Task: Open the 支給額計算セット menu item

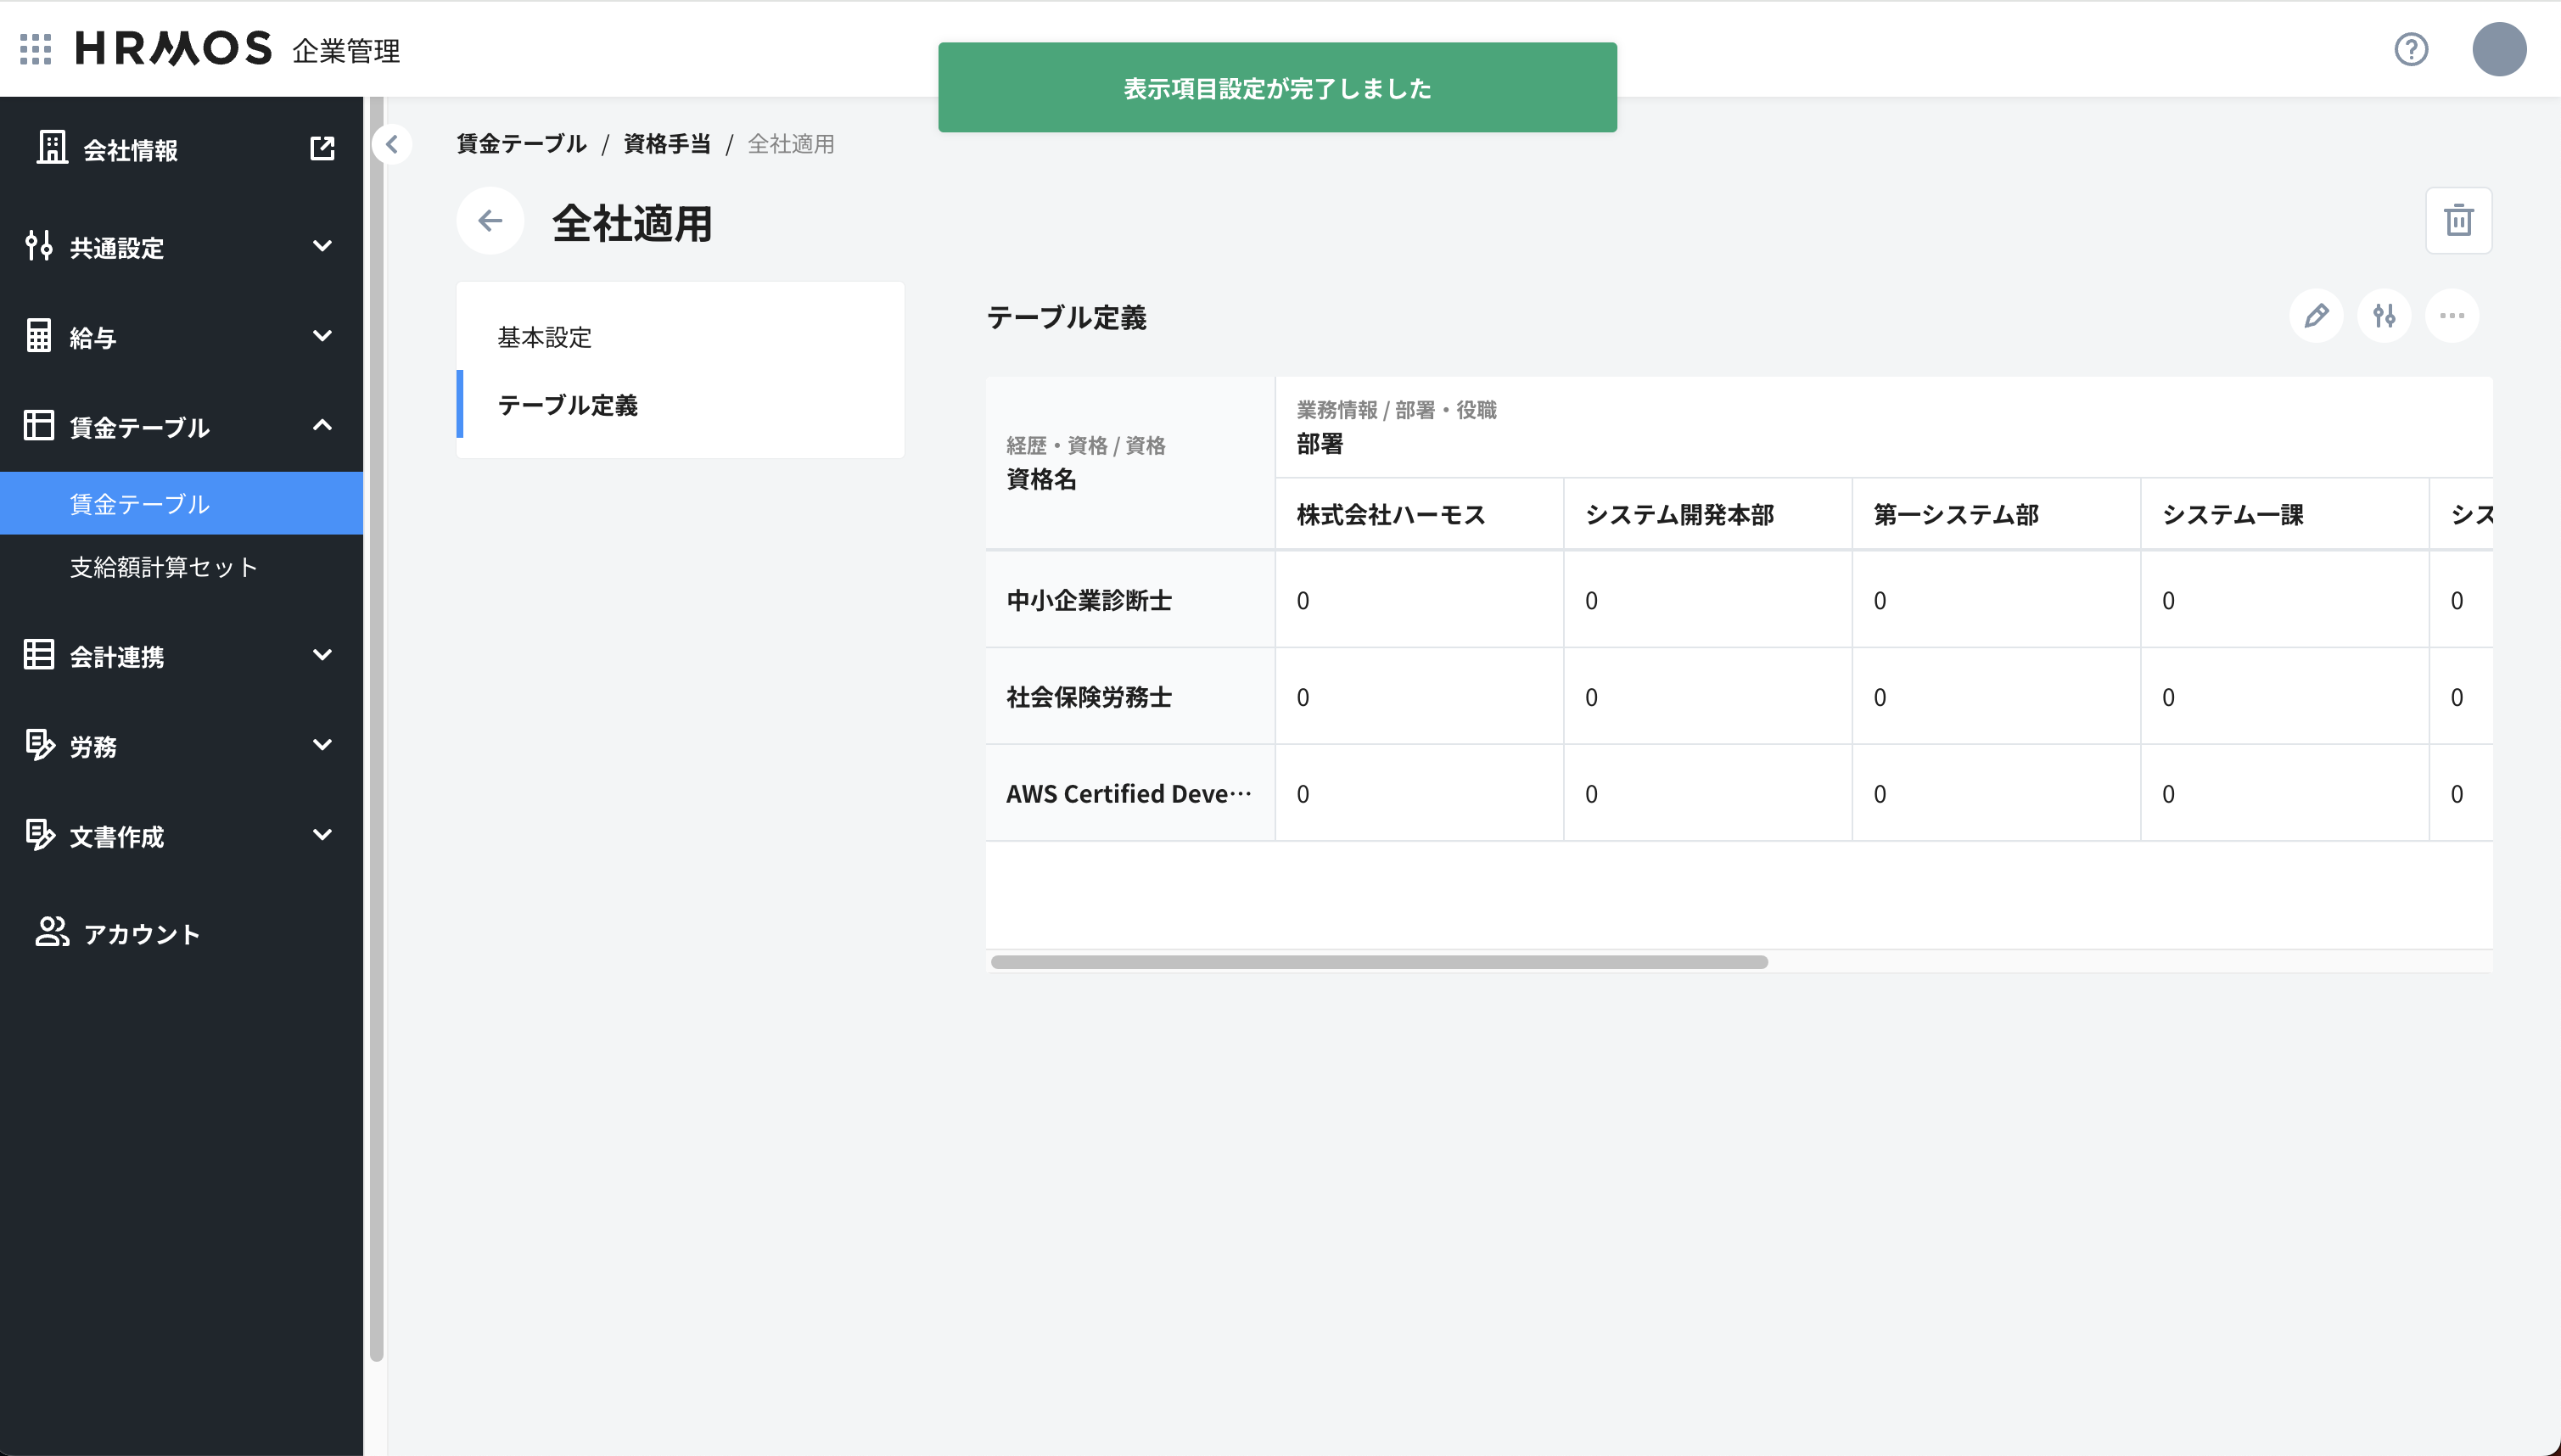Action: coord(162,566)
